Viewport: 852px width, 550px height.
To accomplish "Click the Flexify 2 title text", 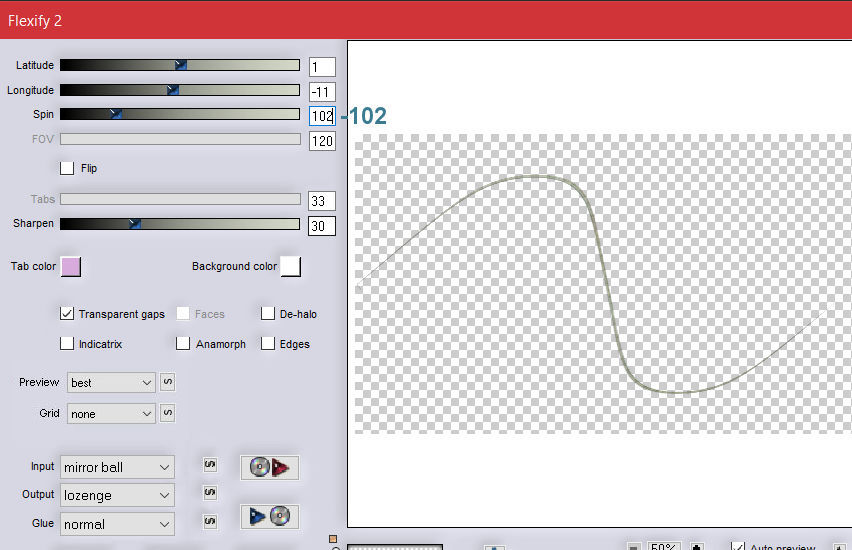I will tap(35, 21).
